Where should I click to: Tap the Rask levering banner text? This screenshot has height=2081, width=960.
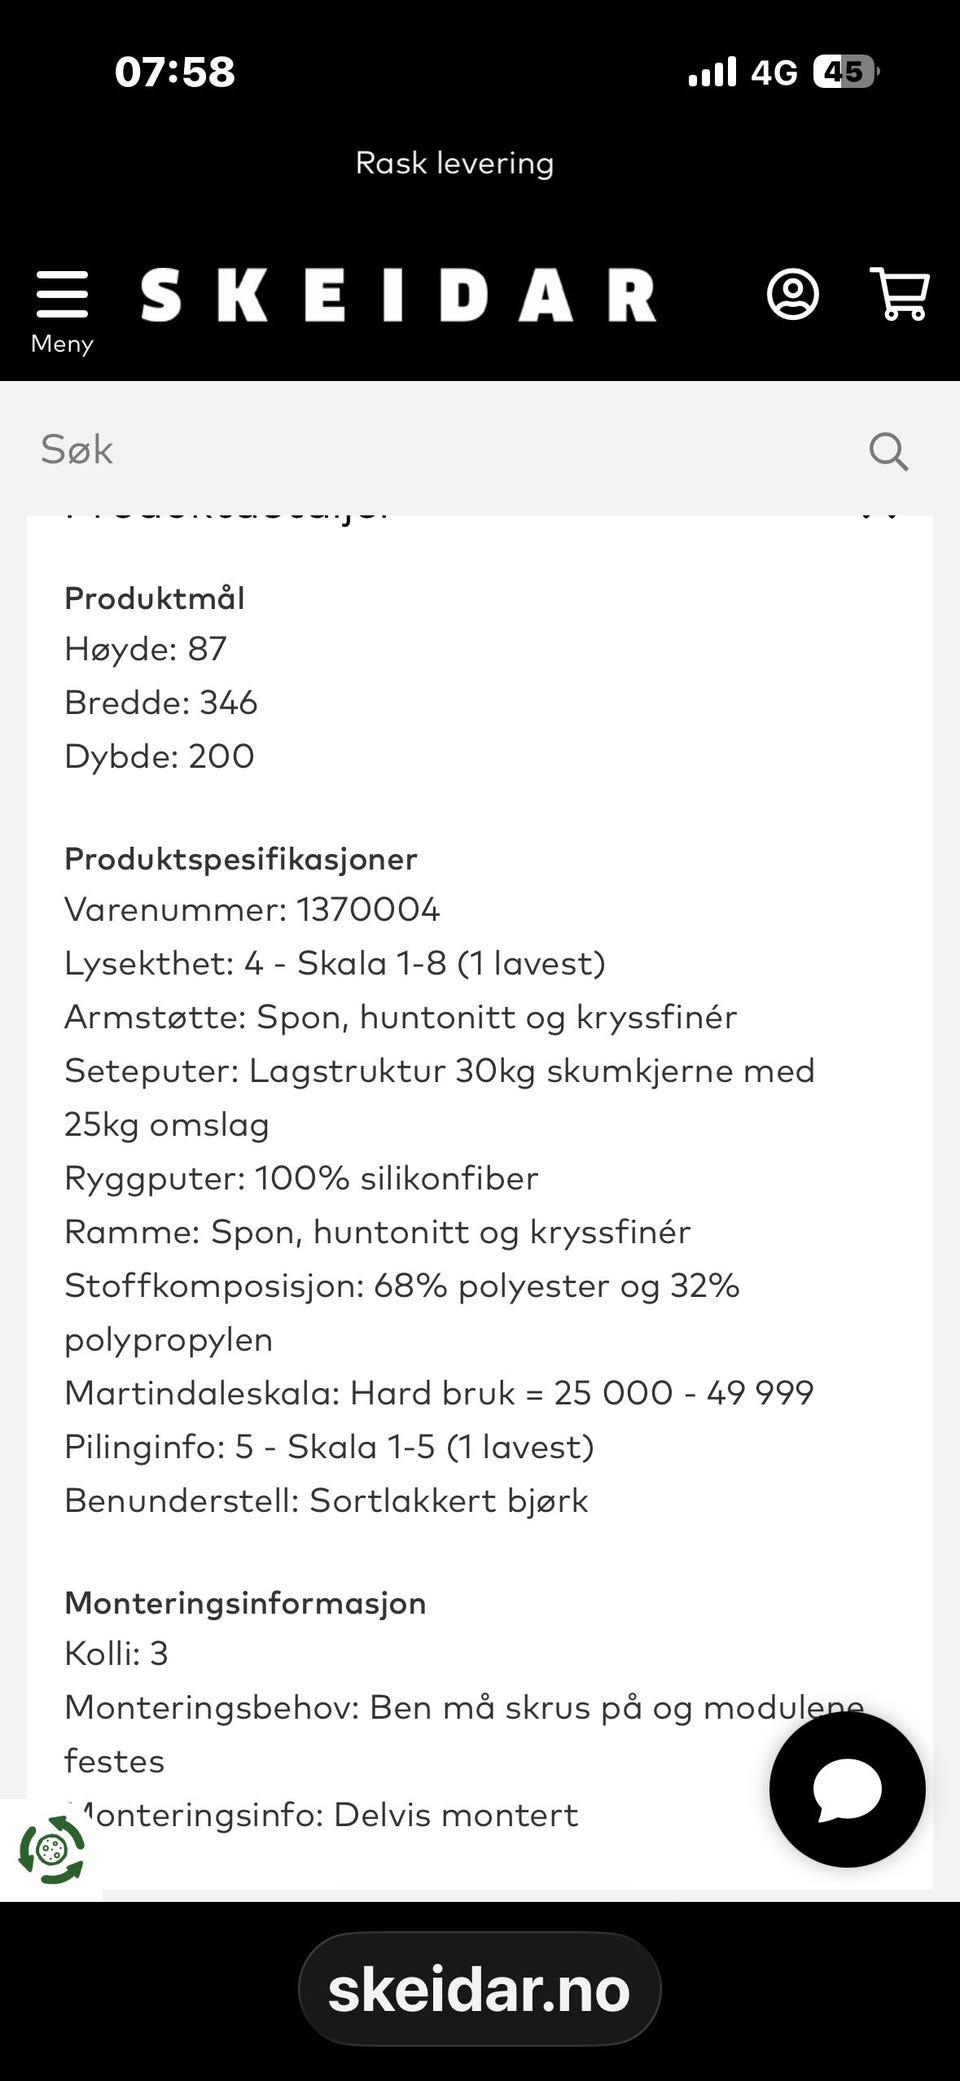pyautogui.click(x=455, y=163)
